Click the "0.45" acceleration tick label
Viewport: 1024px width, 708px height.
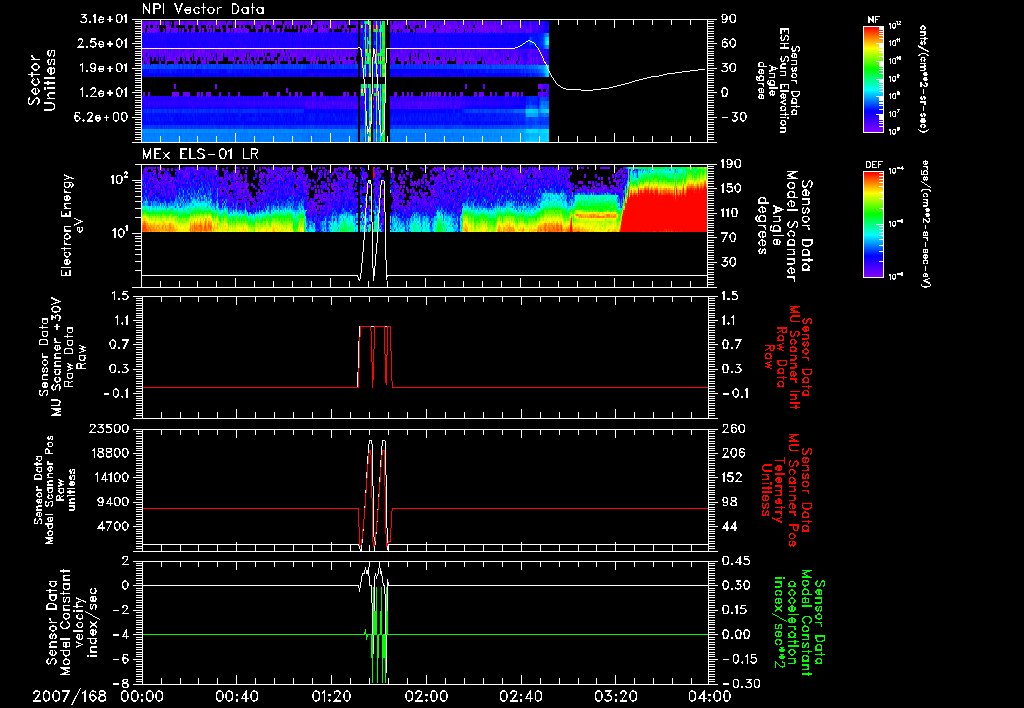735,561
